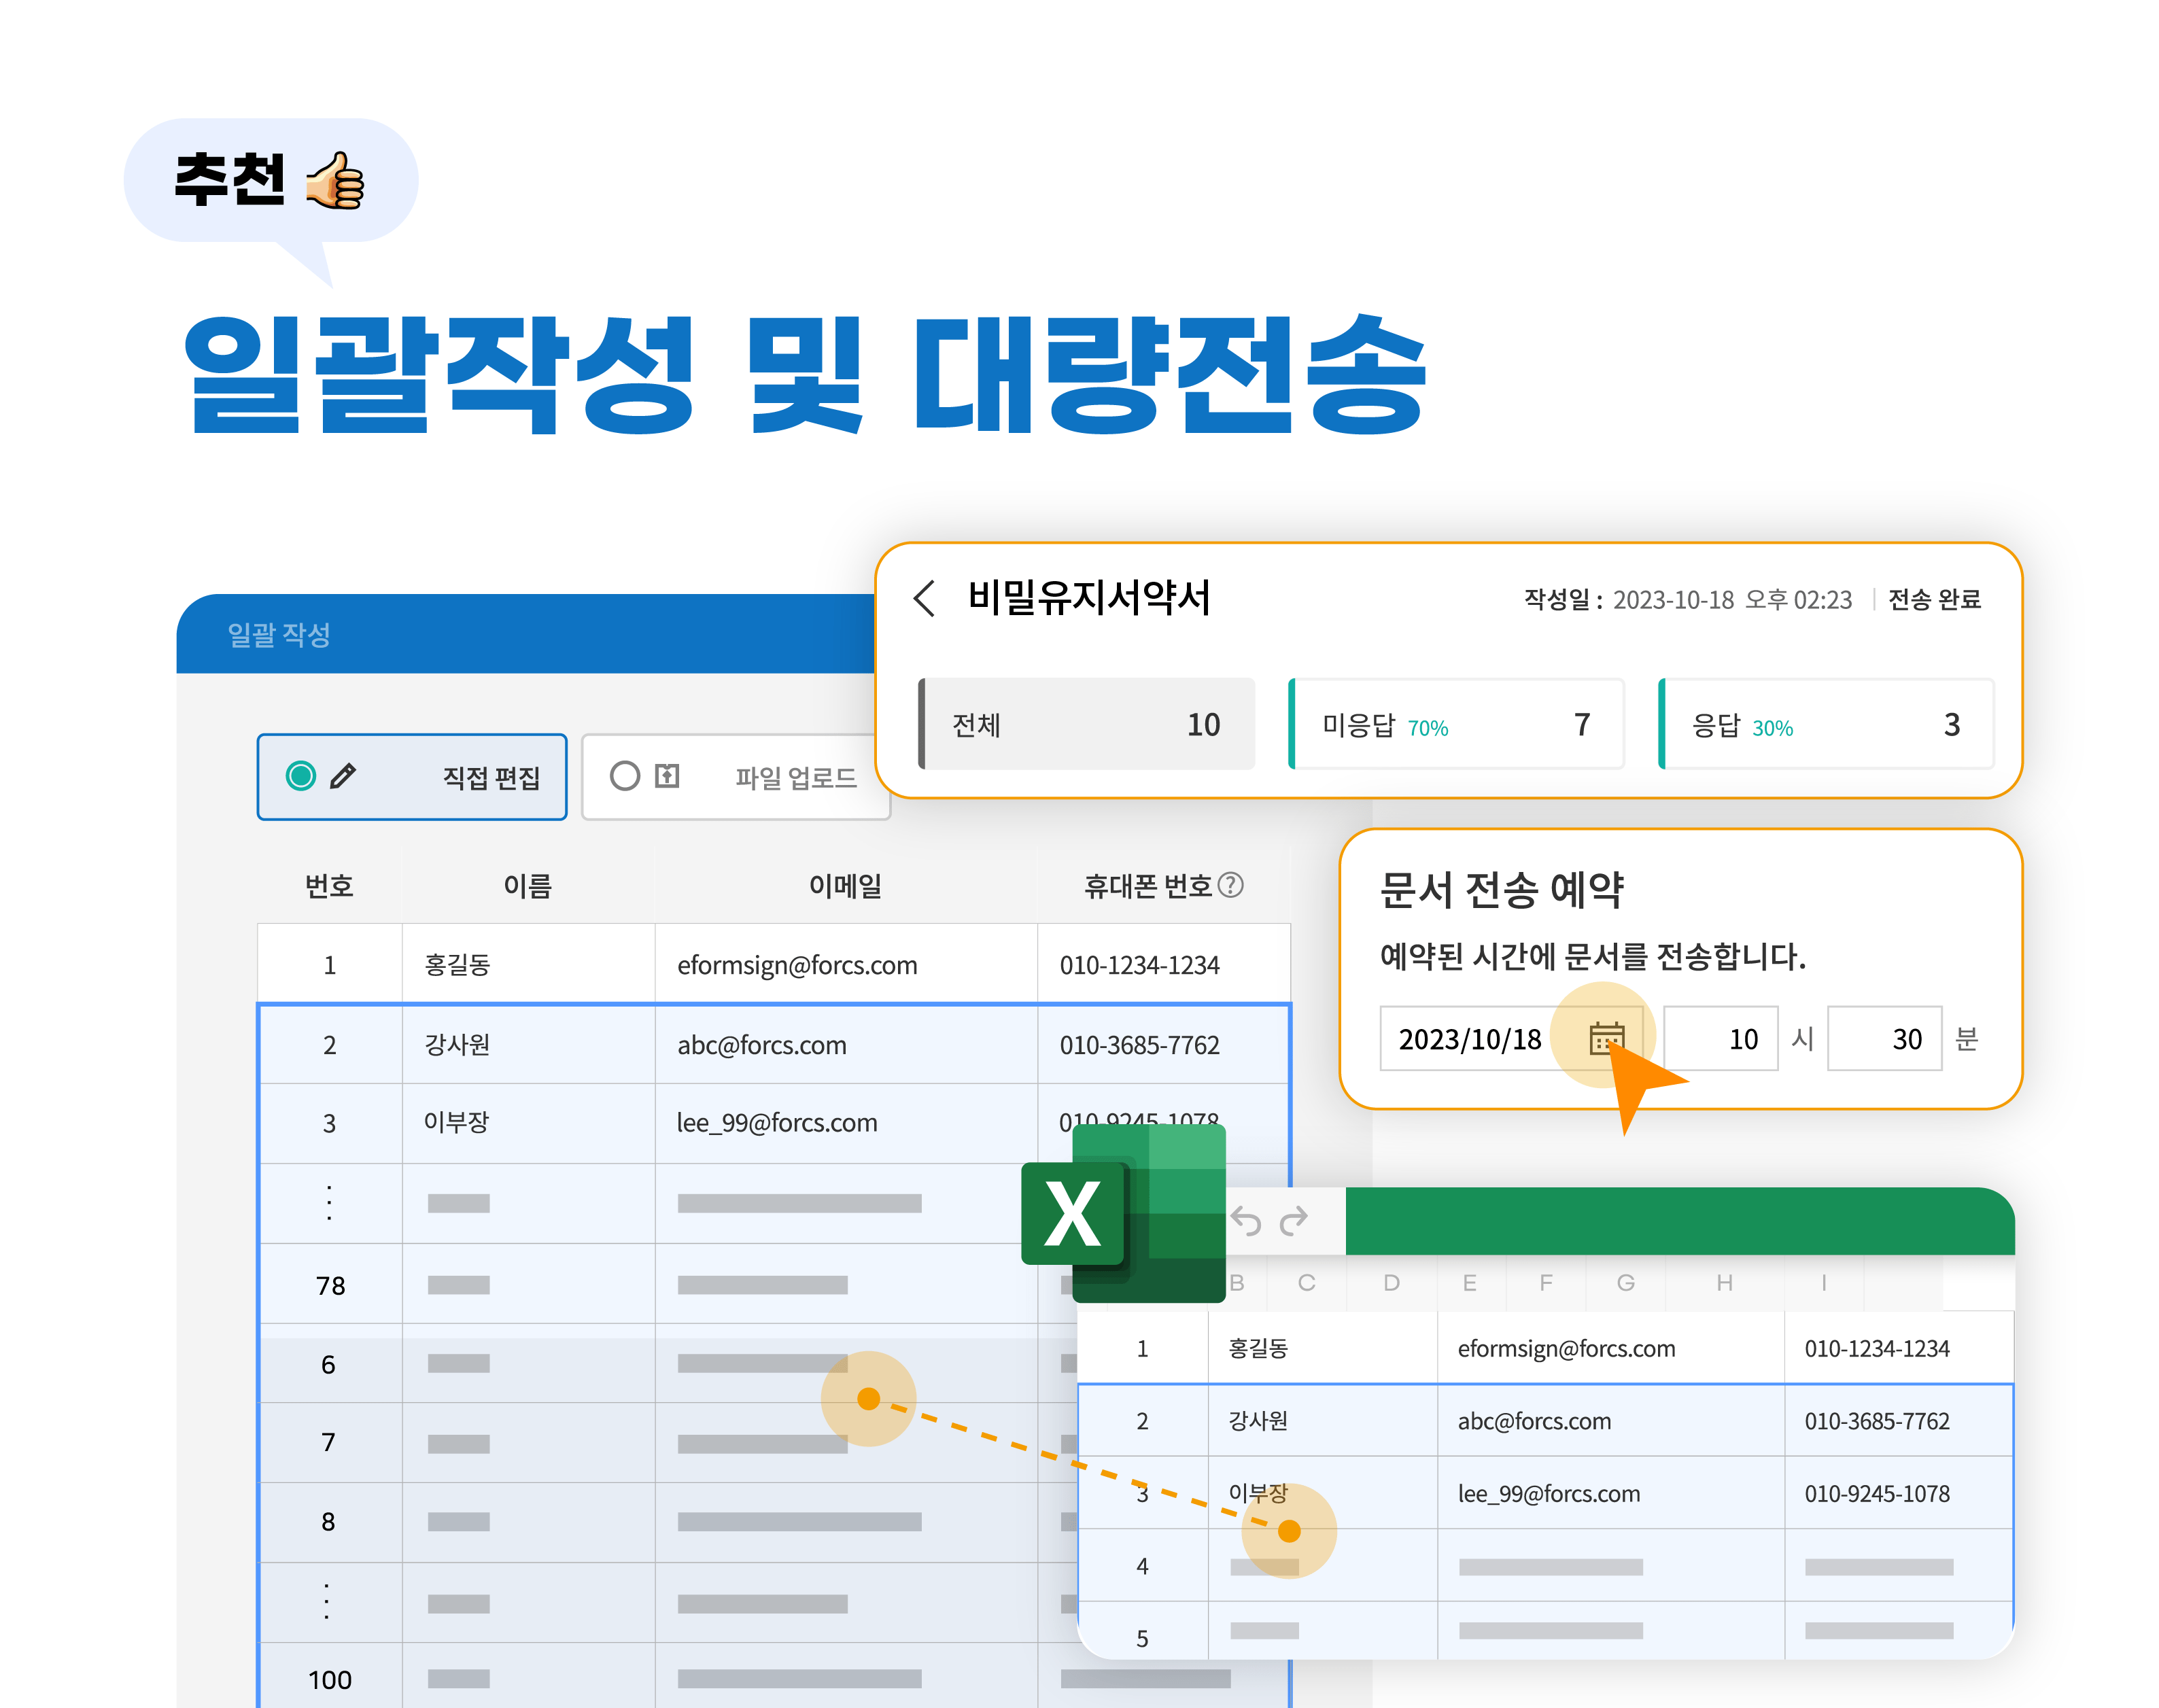2159x1708 pixels.
Task: Select Excel column D header
Action: pyautogui.click(x=1391, y=1283)
